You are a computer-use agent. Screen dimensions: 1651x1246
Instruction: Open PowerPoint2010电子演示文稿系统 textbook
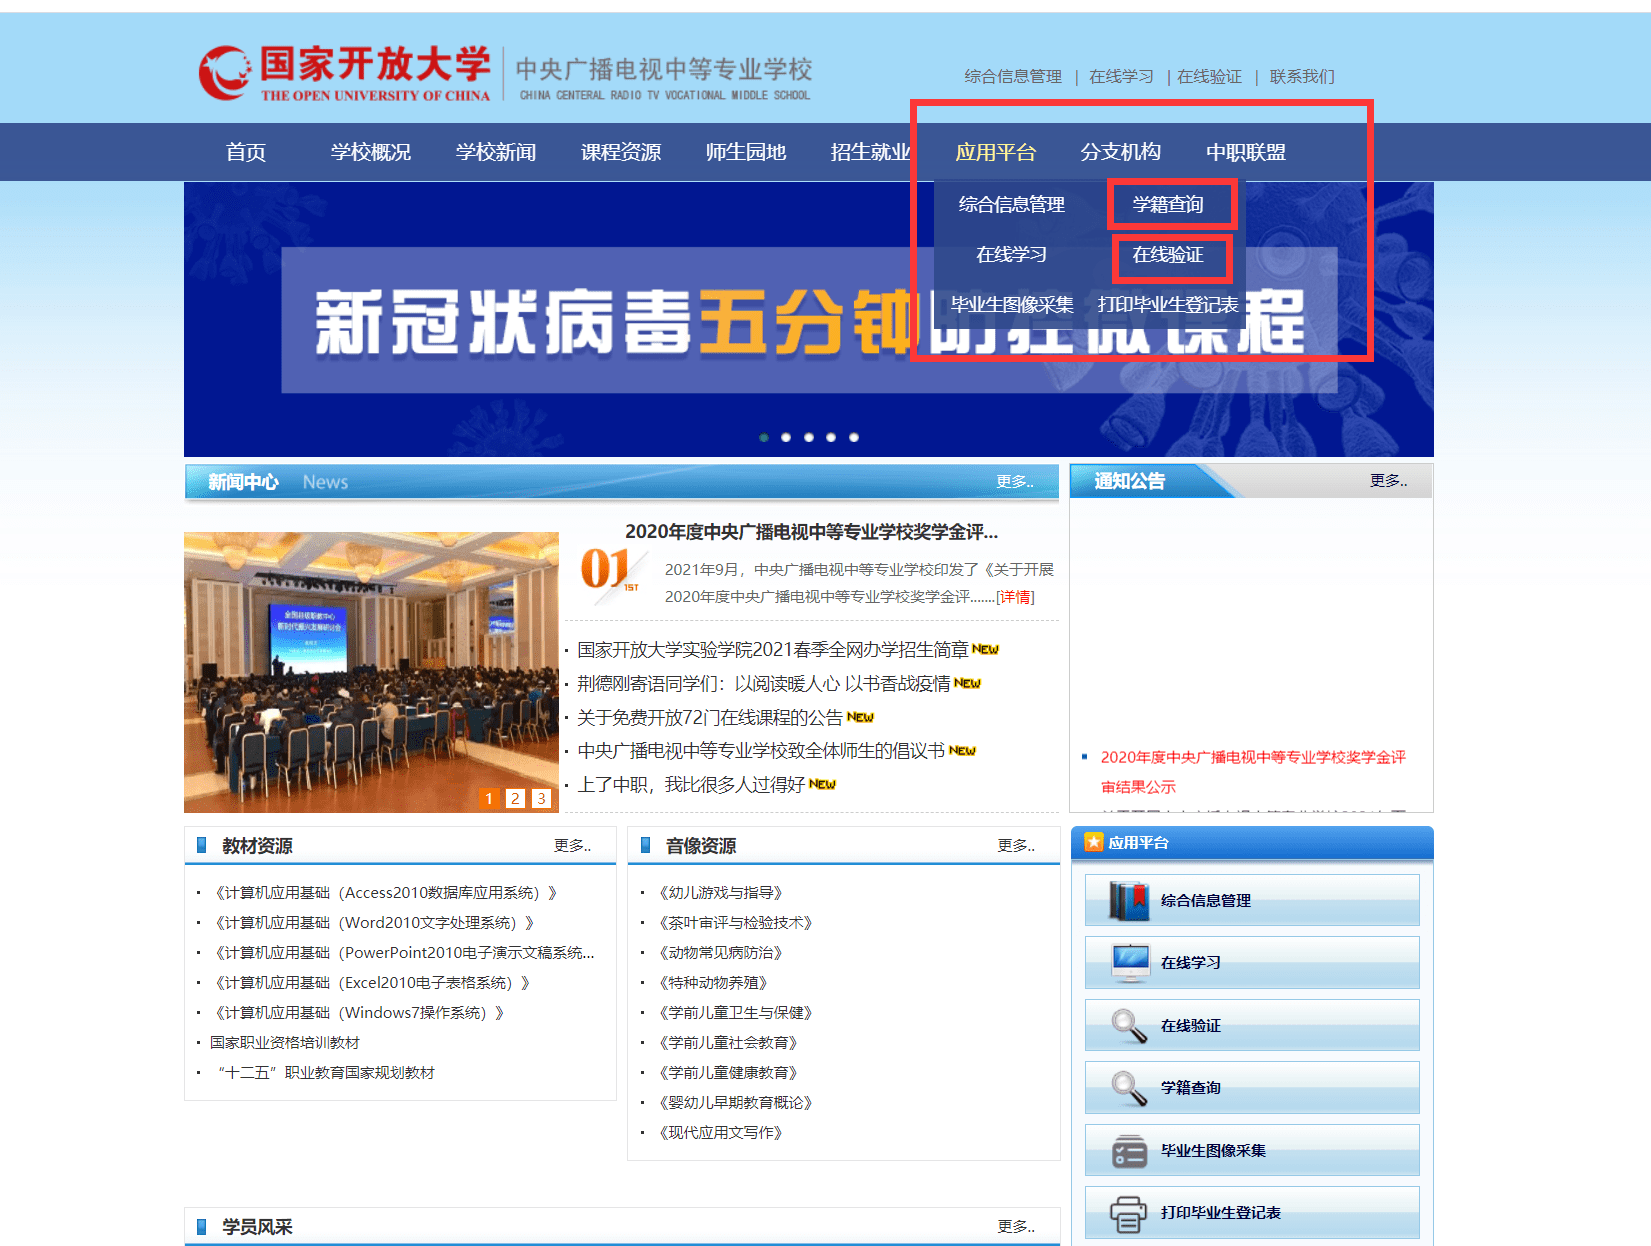[403, 952]
